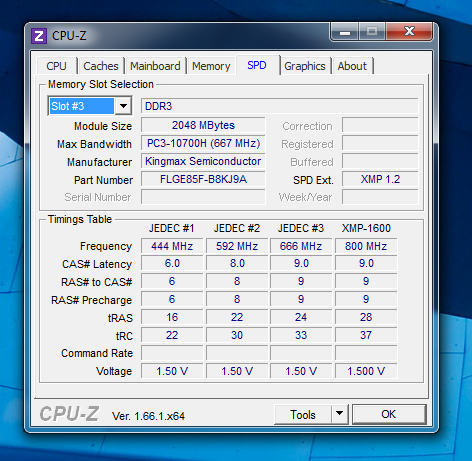Image resolution: width=472 pixels, height=461 pixels.
Task: Select the 800 MHz frequency cell
Action: click(366, 246)
